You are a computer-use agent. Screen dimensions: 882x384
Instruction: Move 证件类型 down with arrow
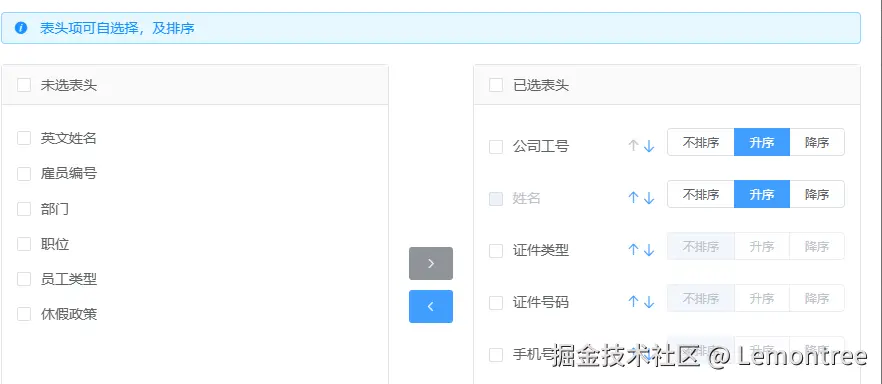(x=649, y=250)
